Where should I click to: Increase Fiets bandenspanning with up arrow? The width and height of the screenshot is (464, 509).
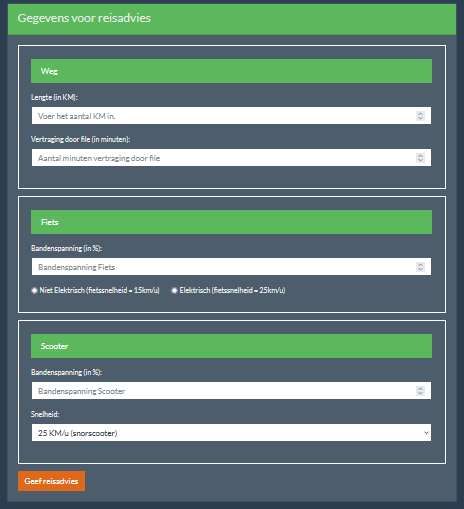[420, 264]
